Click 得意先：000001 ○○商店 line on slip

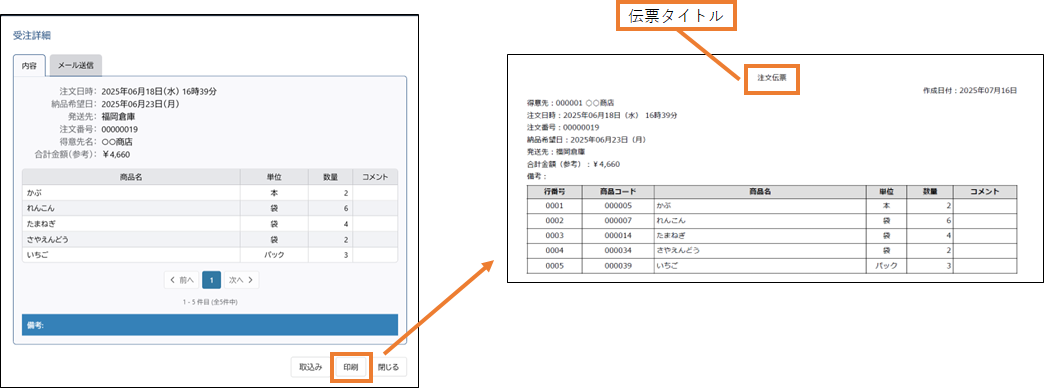(x=570, y=103)
